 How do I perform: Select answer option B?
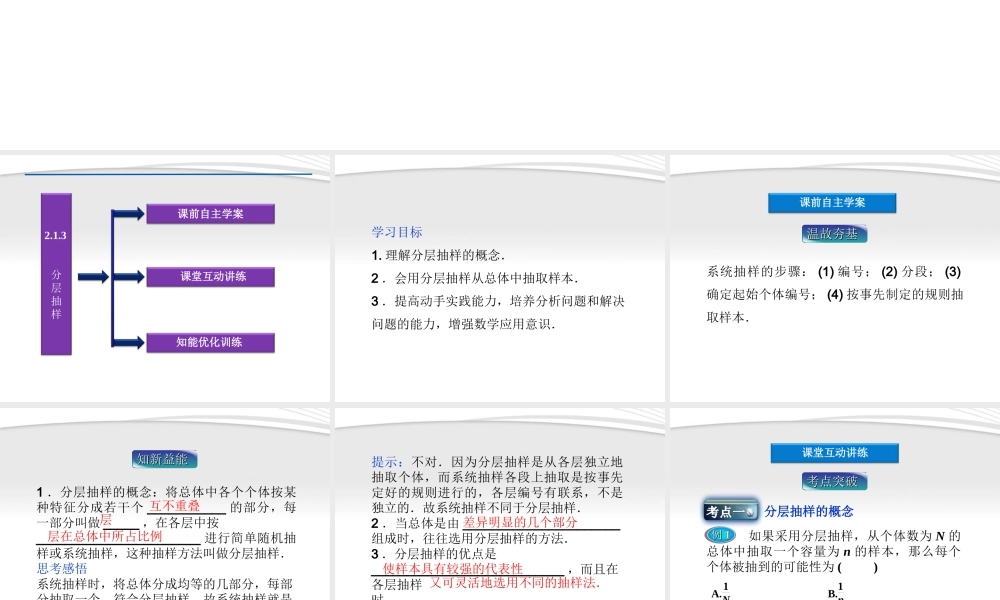click(836, 592)
